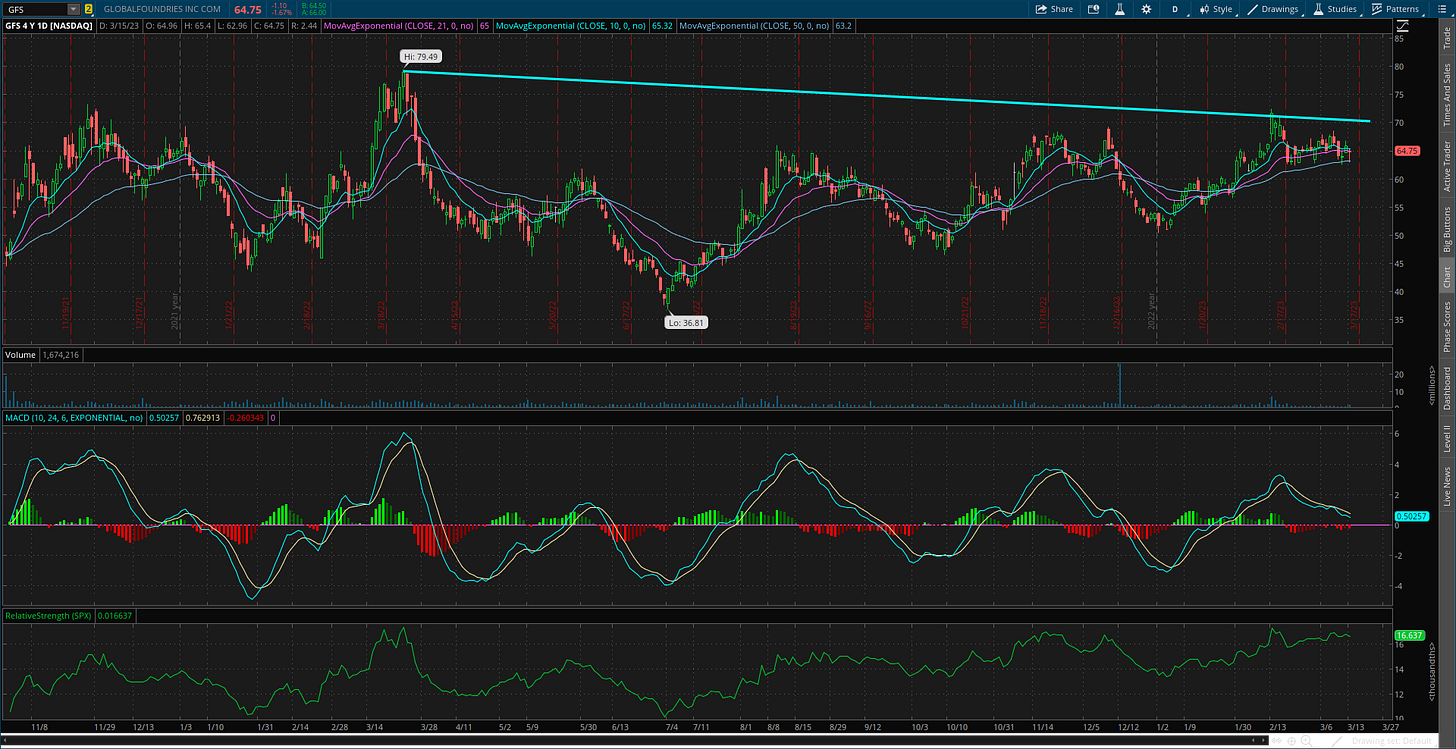Click the GFS 4 Y 1D [NASDAQ] chart title
Image resolution: width=1456 pixels, height=749 pixels.
click(48, 25)
